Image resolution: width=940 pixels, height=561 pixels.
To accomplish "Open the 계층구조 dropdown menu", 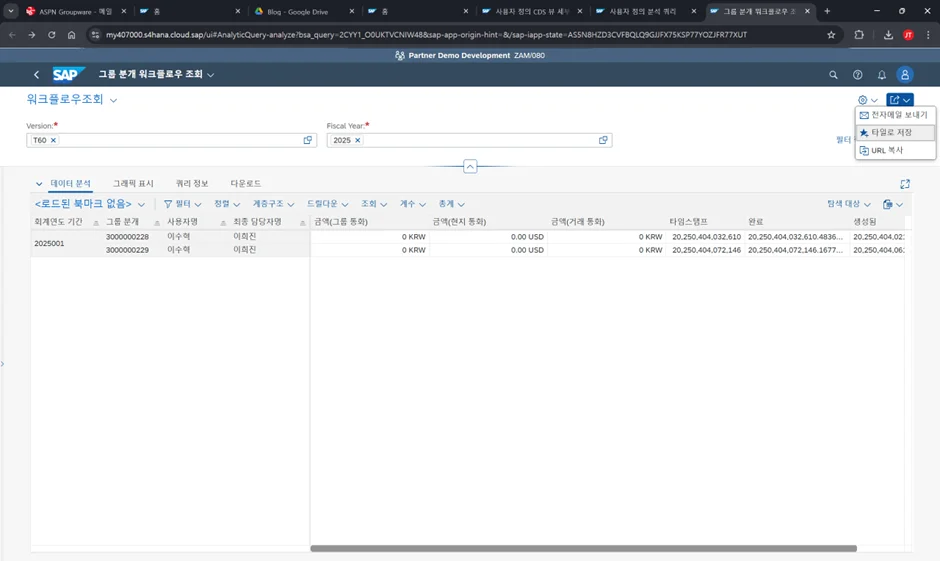I will [x=273, y=204].
